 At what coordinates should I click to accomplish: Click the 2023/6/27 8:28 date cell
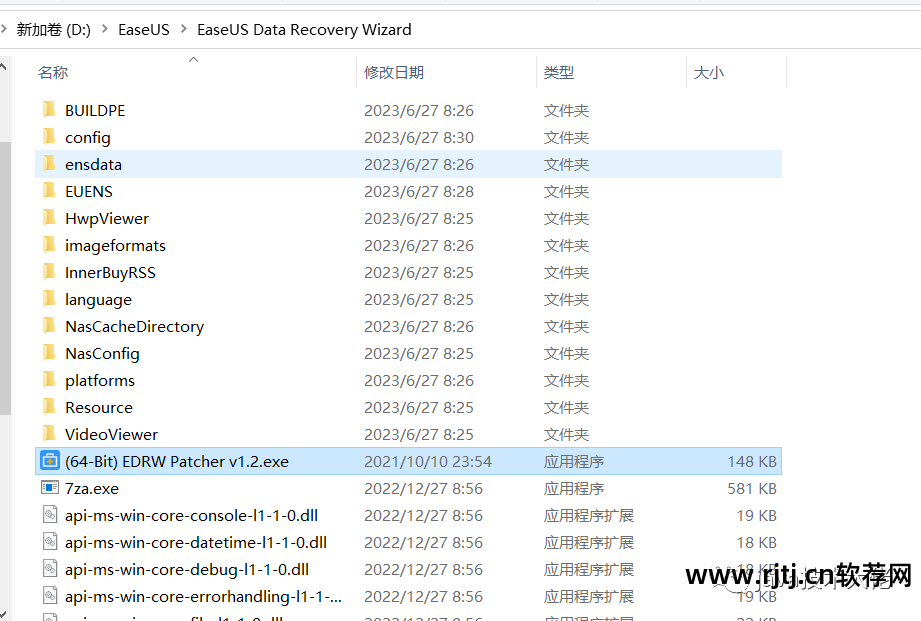(419, 192)
